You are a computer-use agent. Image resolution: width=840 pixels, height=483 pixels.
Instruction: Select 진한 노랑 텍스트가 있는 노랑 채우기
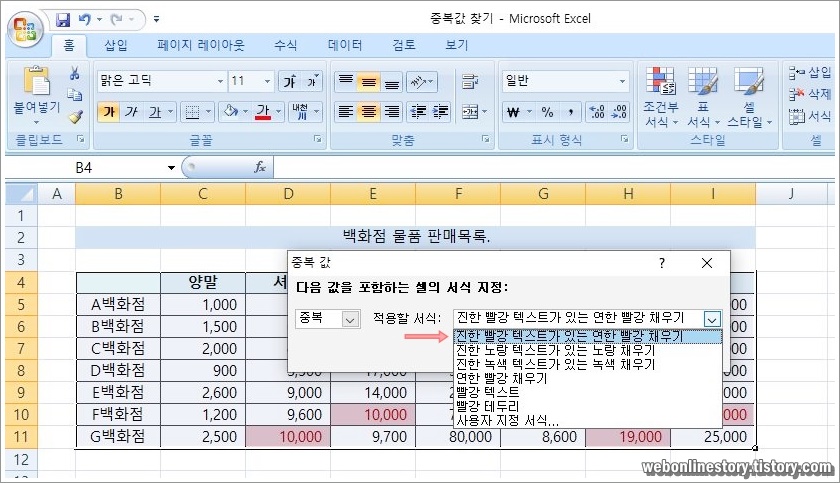click(x=588, y=350)
